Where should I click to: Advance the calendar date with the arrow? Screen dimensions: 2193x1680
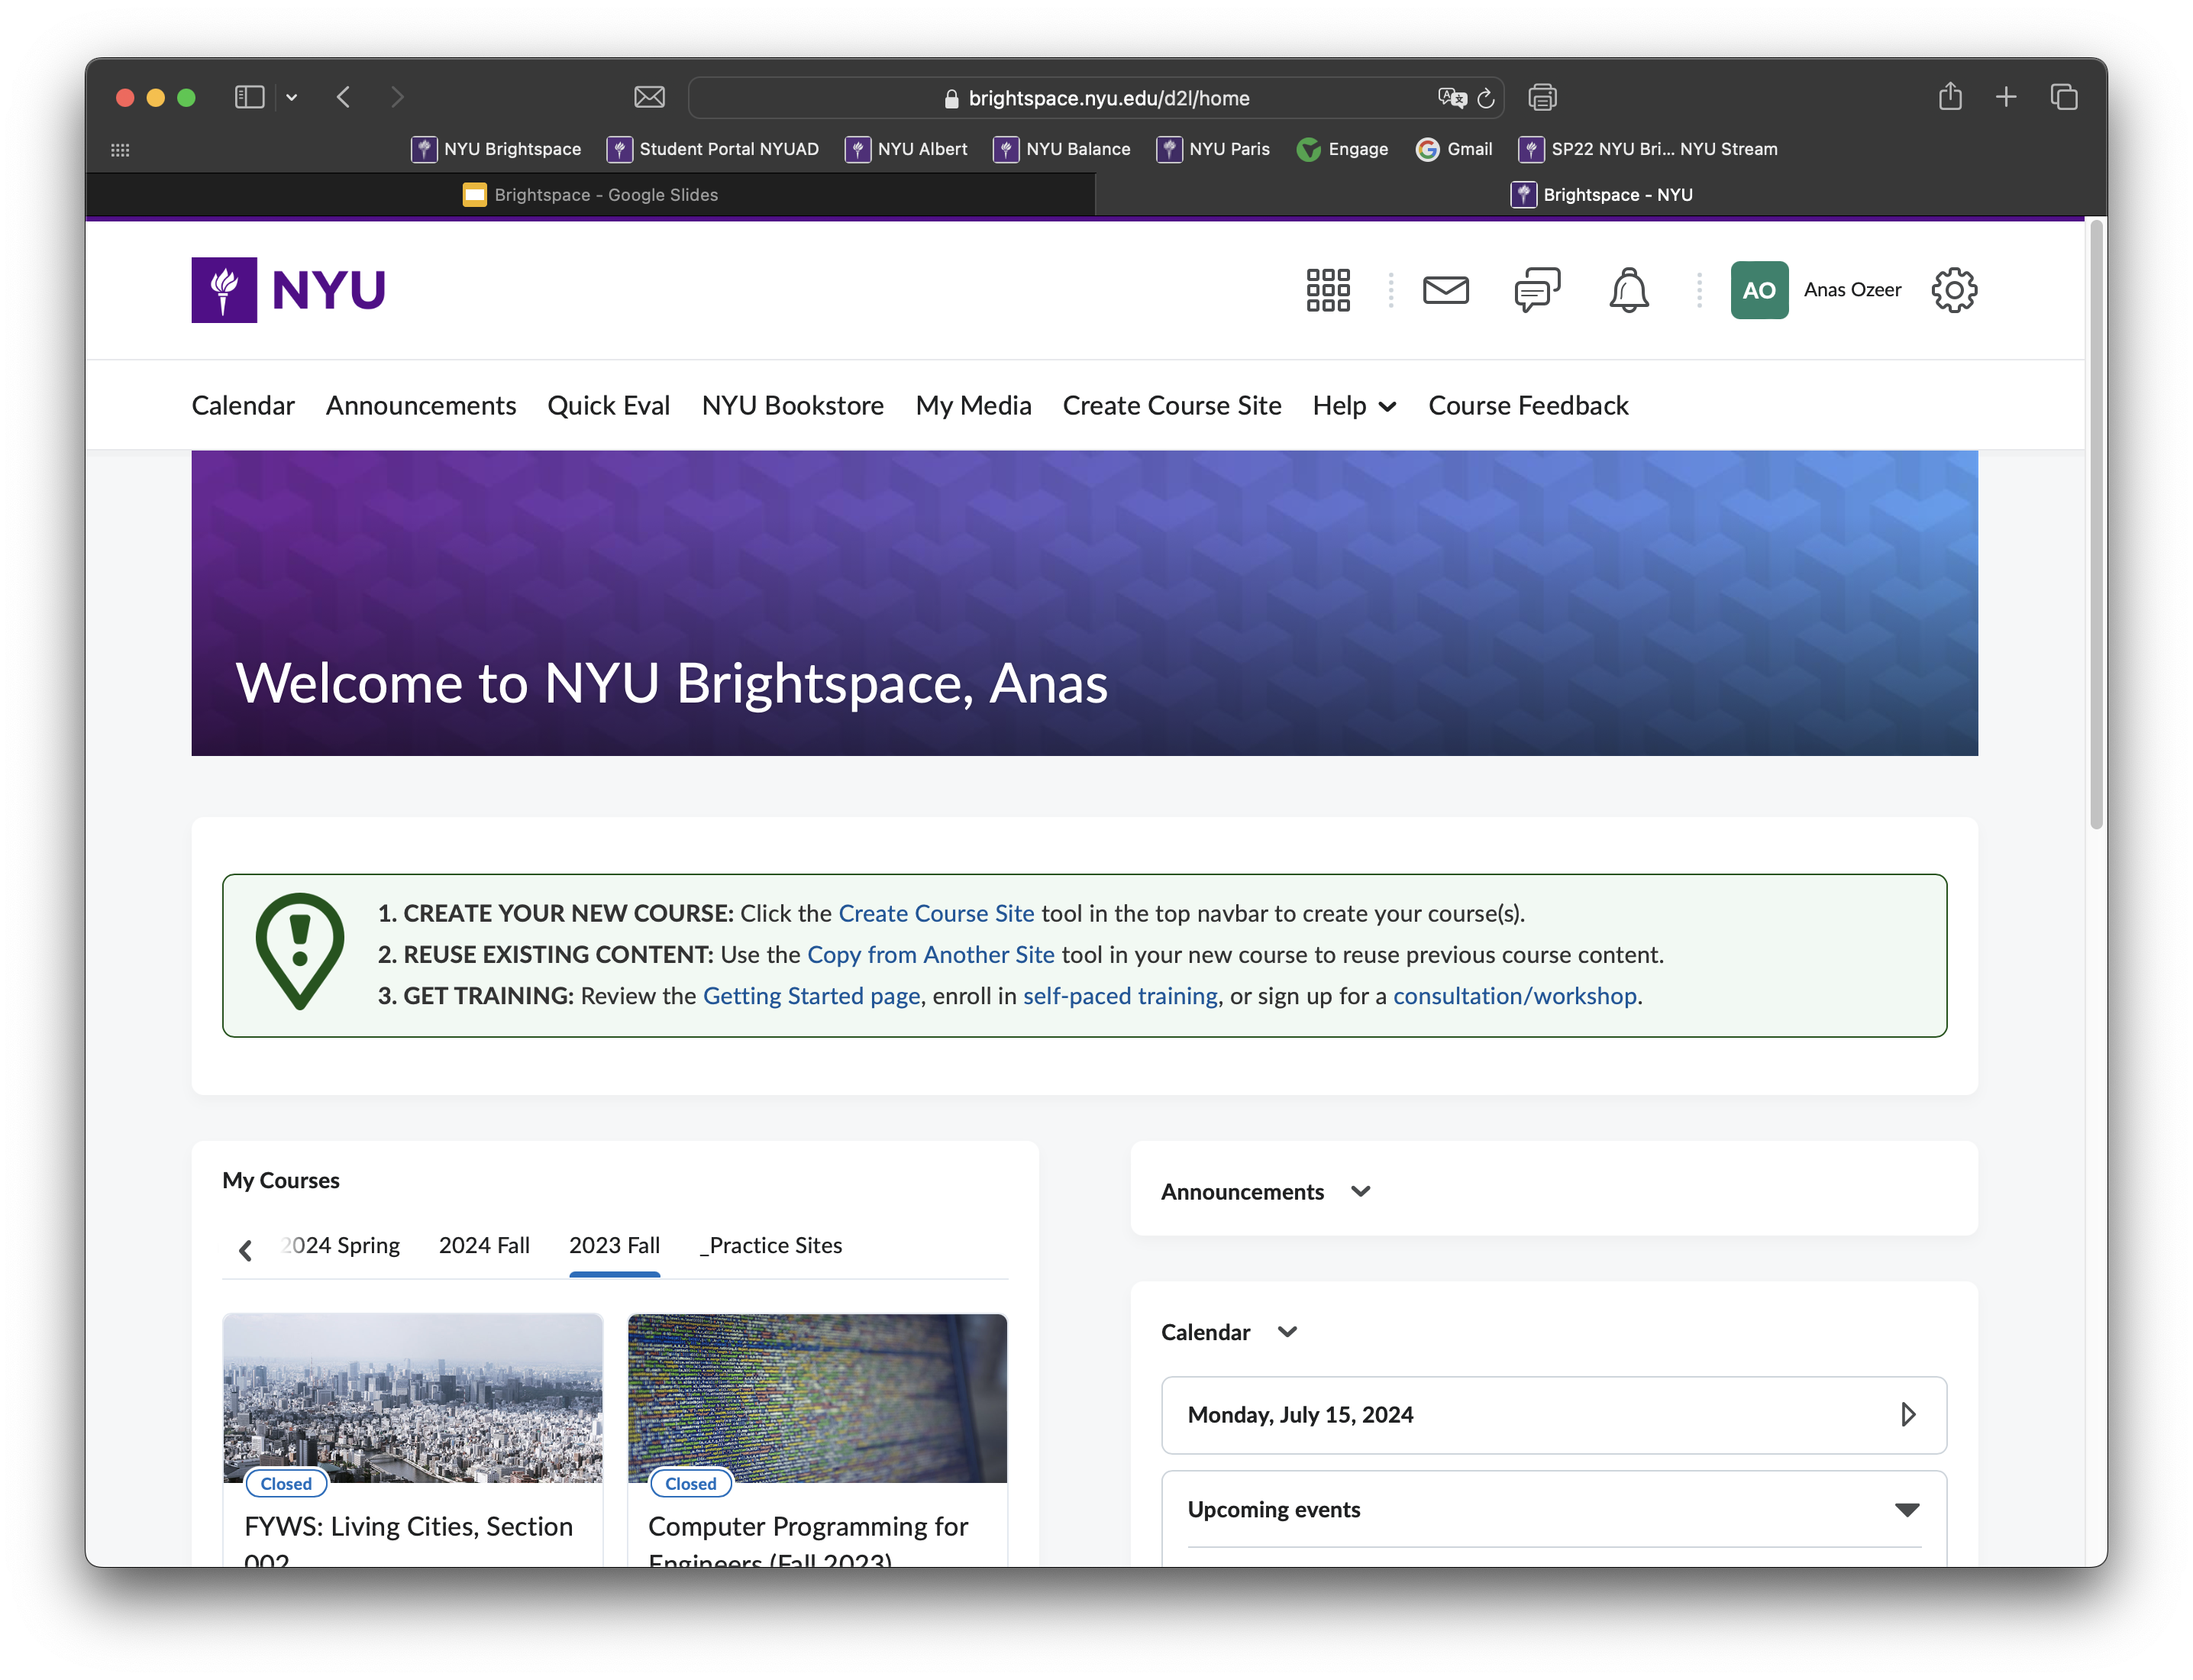point(1907,1415)
